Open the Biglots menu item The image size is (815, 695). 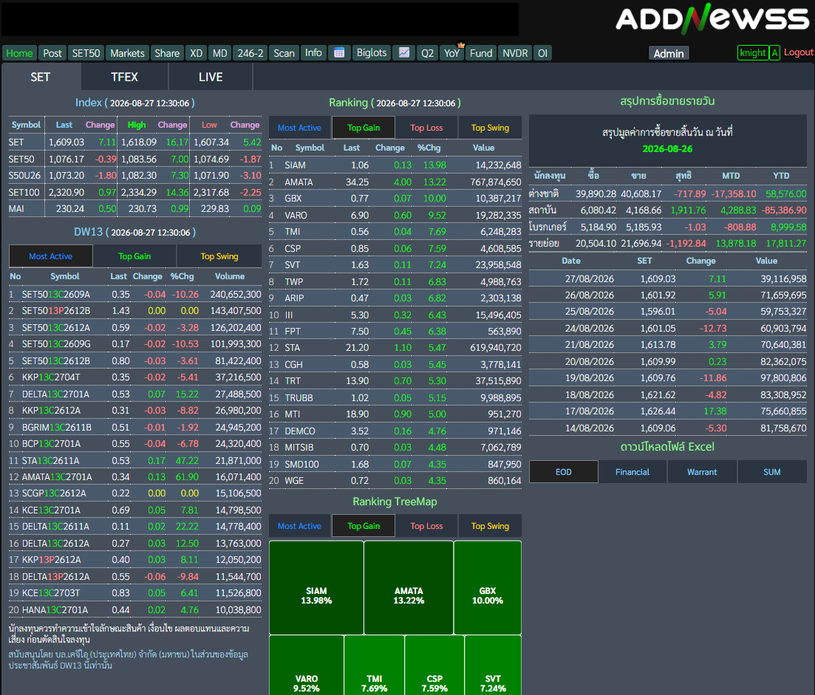(372, 53)
